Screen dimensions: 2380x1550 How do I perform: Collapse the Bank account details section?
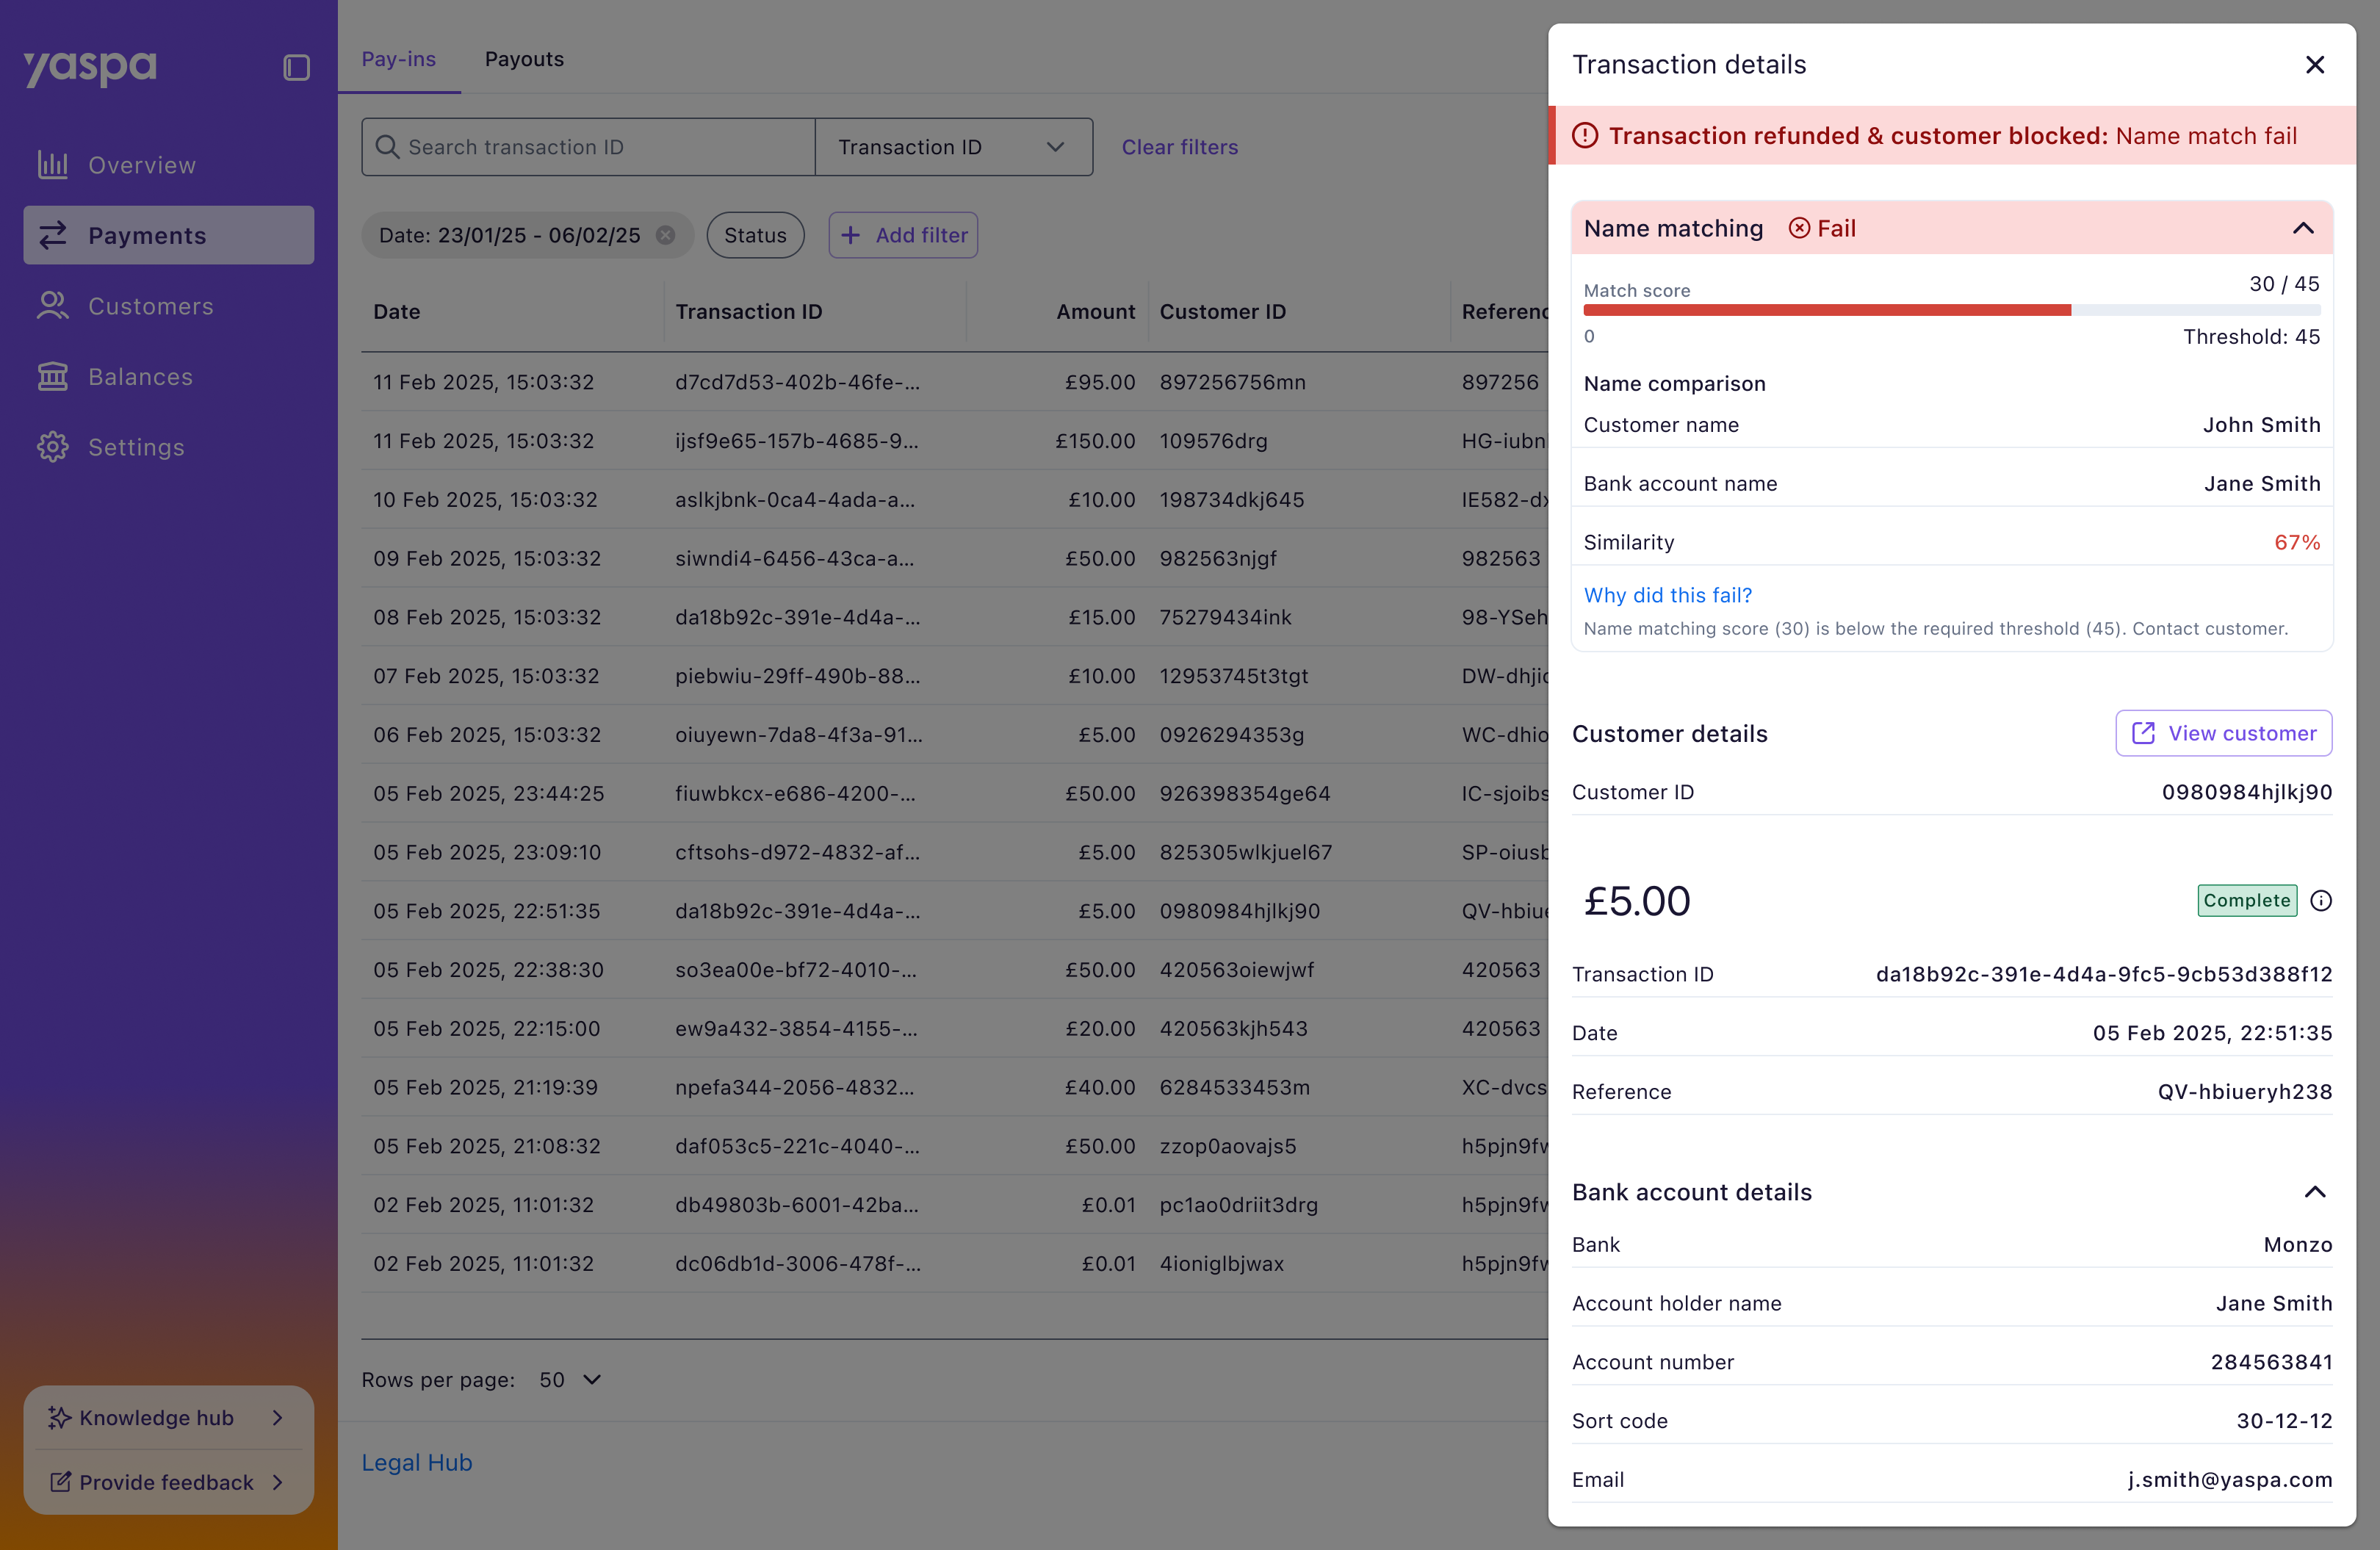click(2314, 1192)
